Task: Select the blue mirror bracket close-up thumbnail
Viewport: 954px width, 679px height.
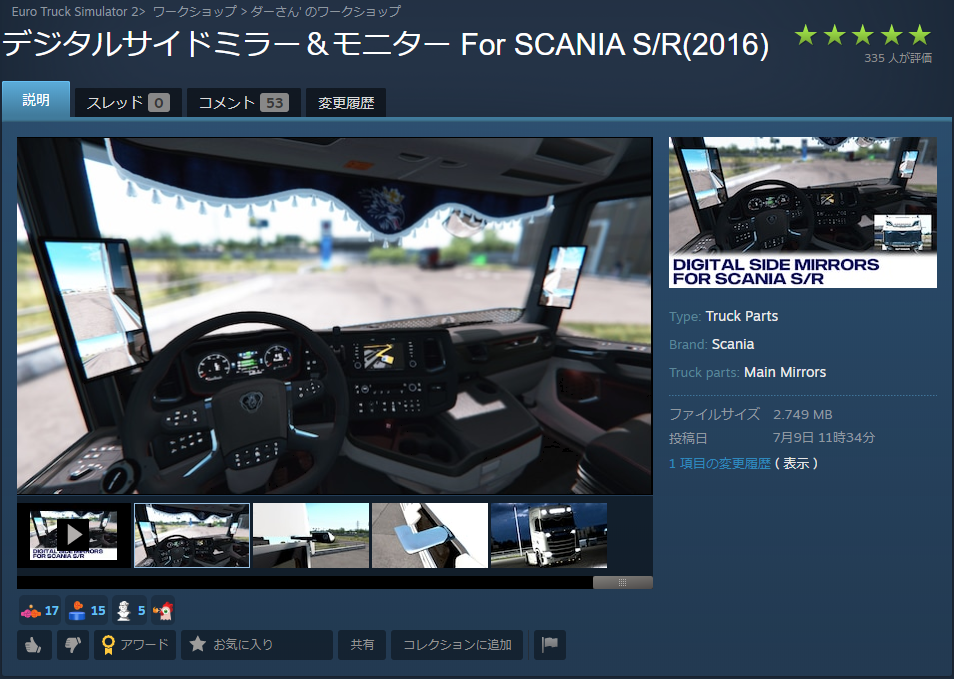Action: click(430, 535)
